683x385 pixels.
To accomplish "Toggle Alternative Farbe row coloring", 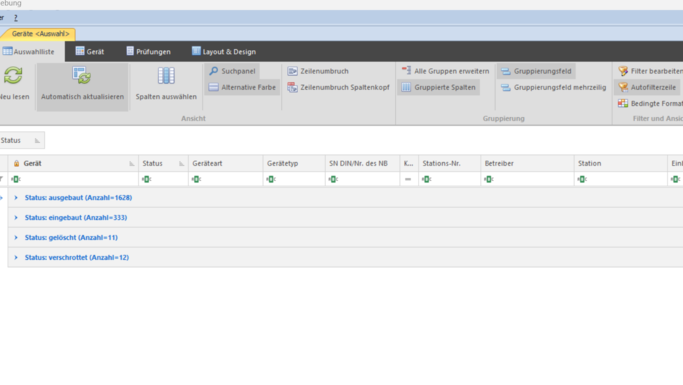I will tap(242, 87).
